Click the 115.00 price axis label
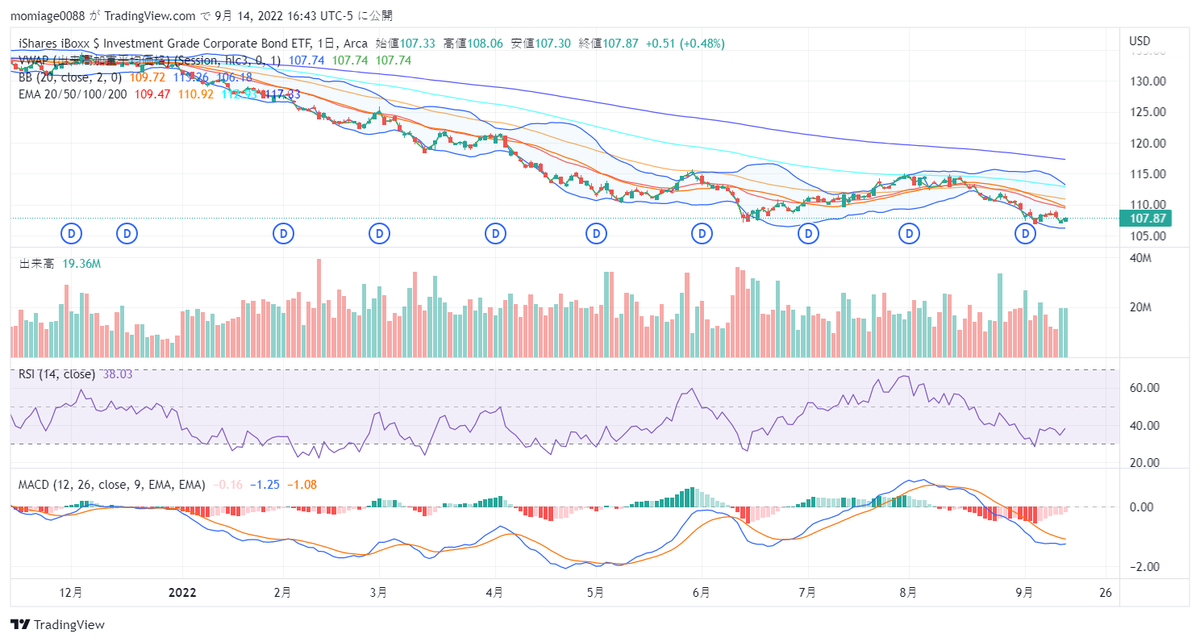Viewport: 1200px width, 642px height. (1148, 174)
